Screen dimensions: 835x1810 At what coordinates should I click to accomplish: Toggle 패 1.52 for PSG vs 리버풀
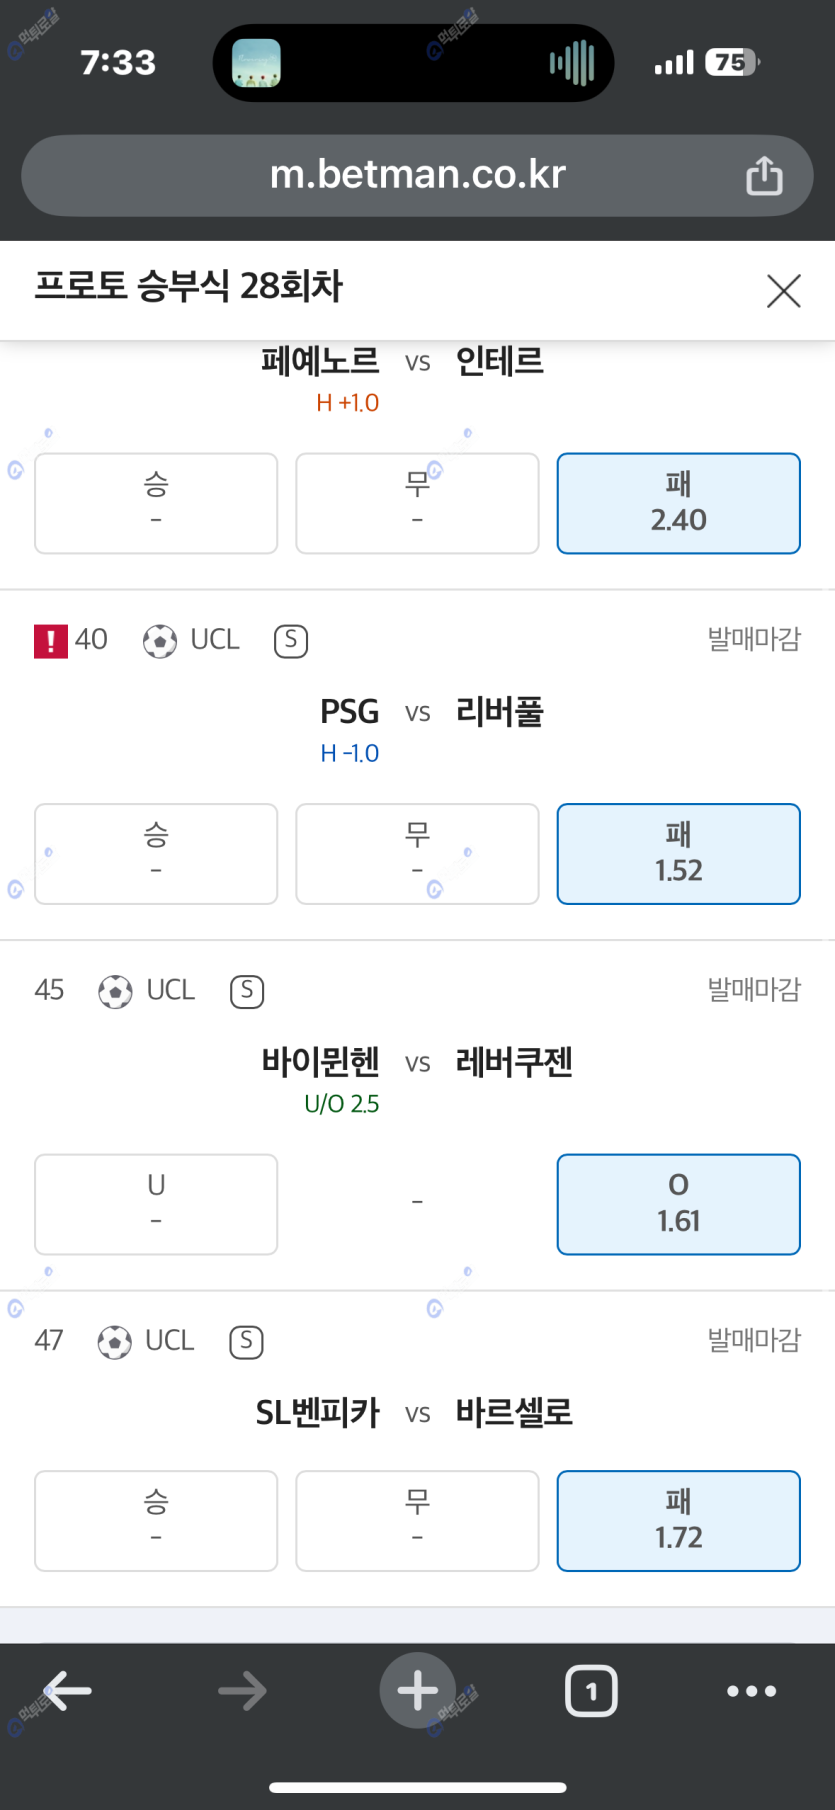[x=678, y=854]
